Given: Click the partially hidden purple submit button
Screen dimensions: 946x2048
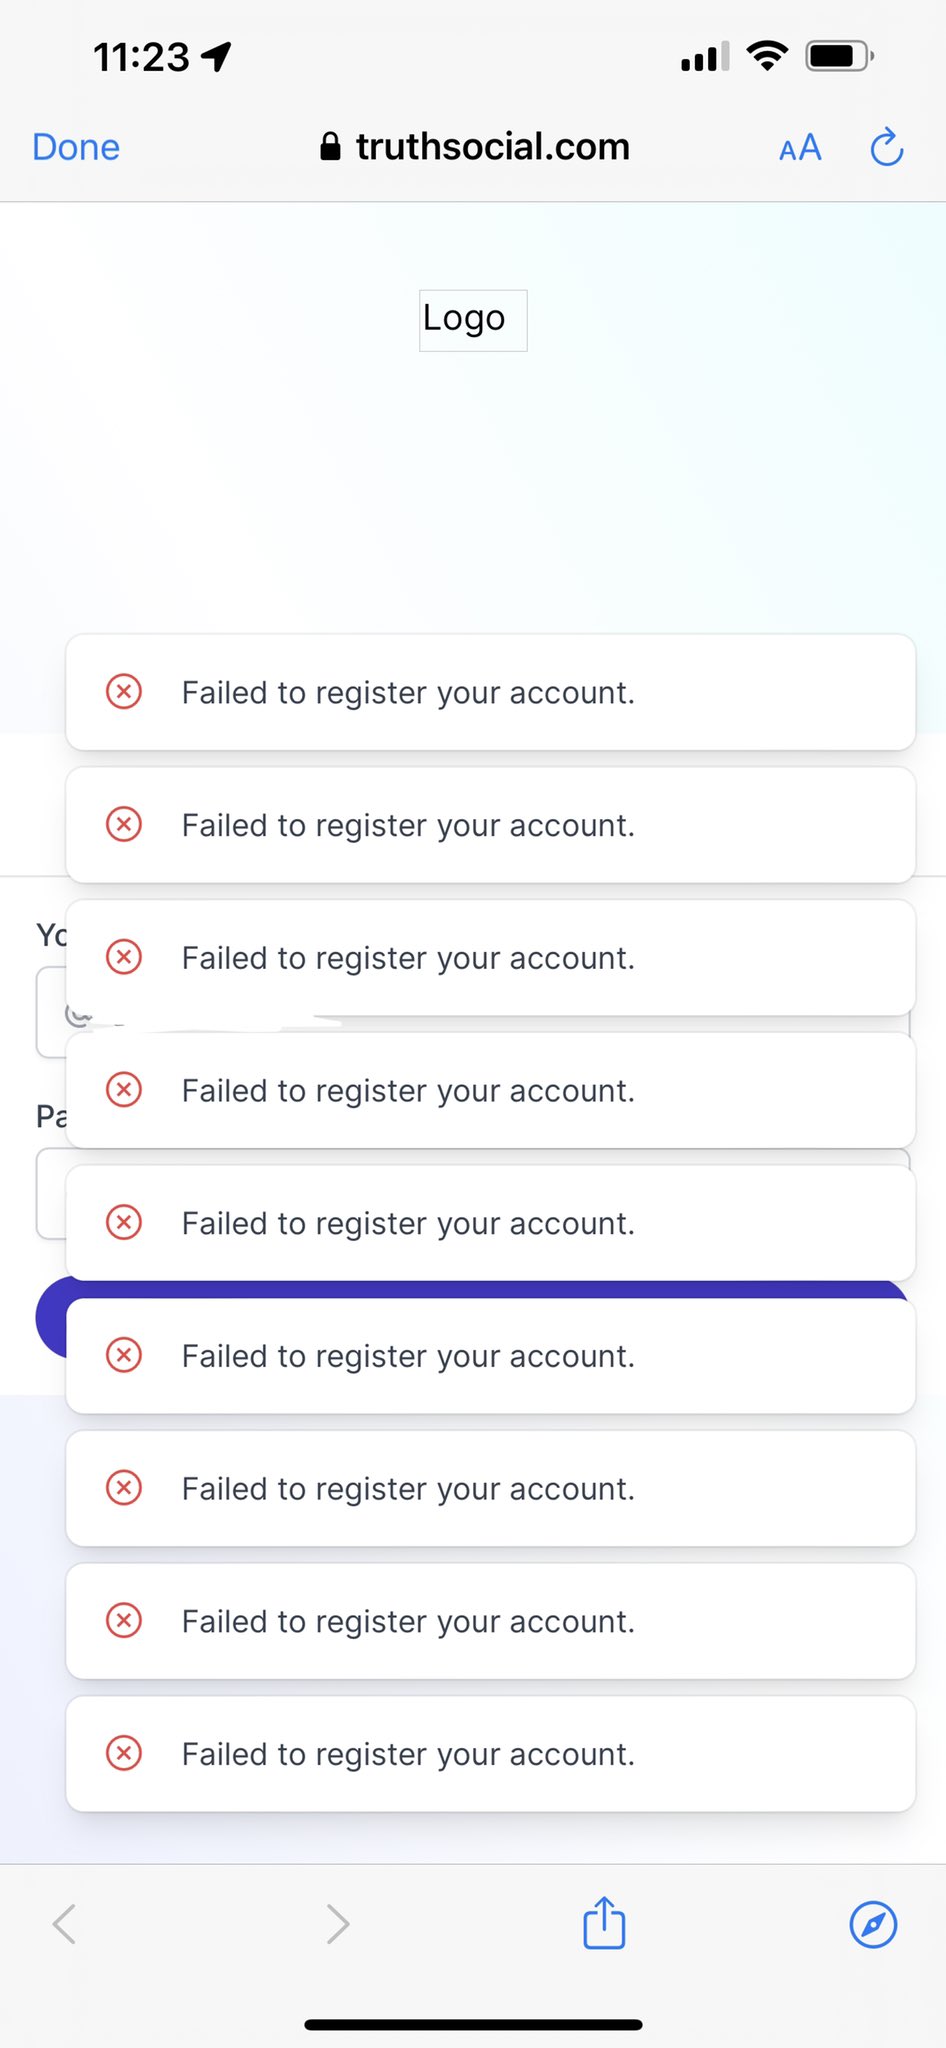Looking at the screenshot, I should click(x=50, y=1320).
